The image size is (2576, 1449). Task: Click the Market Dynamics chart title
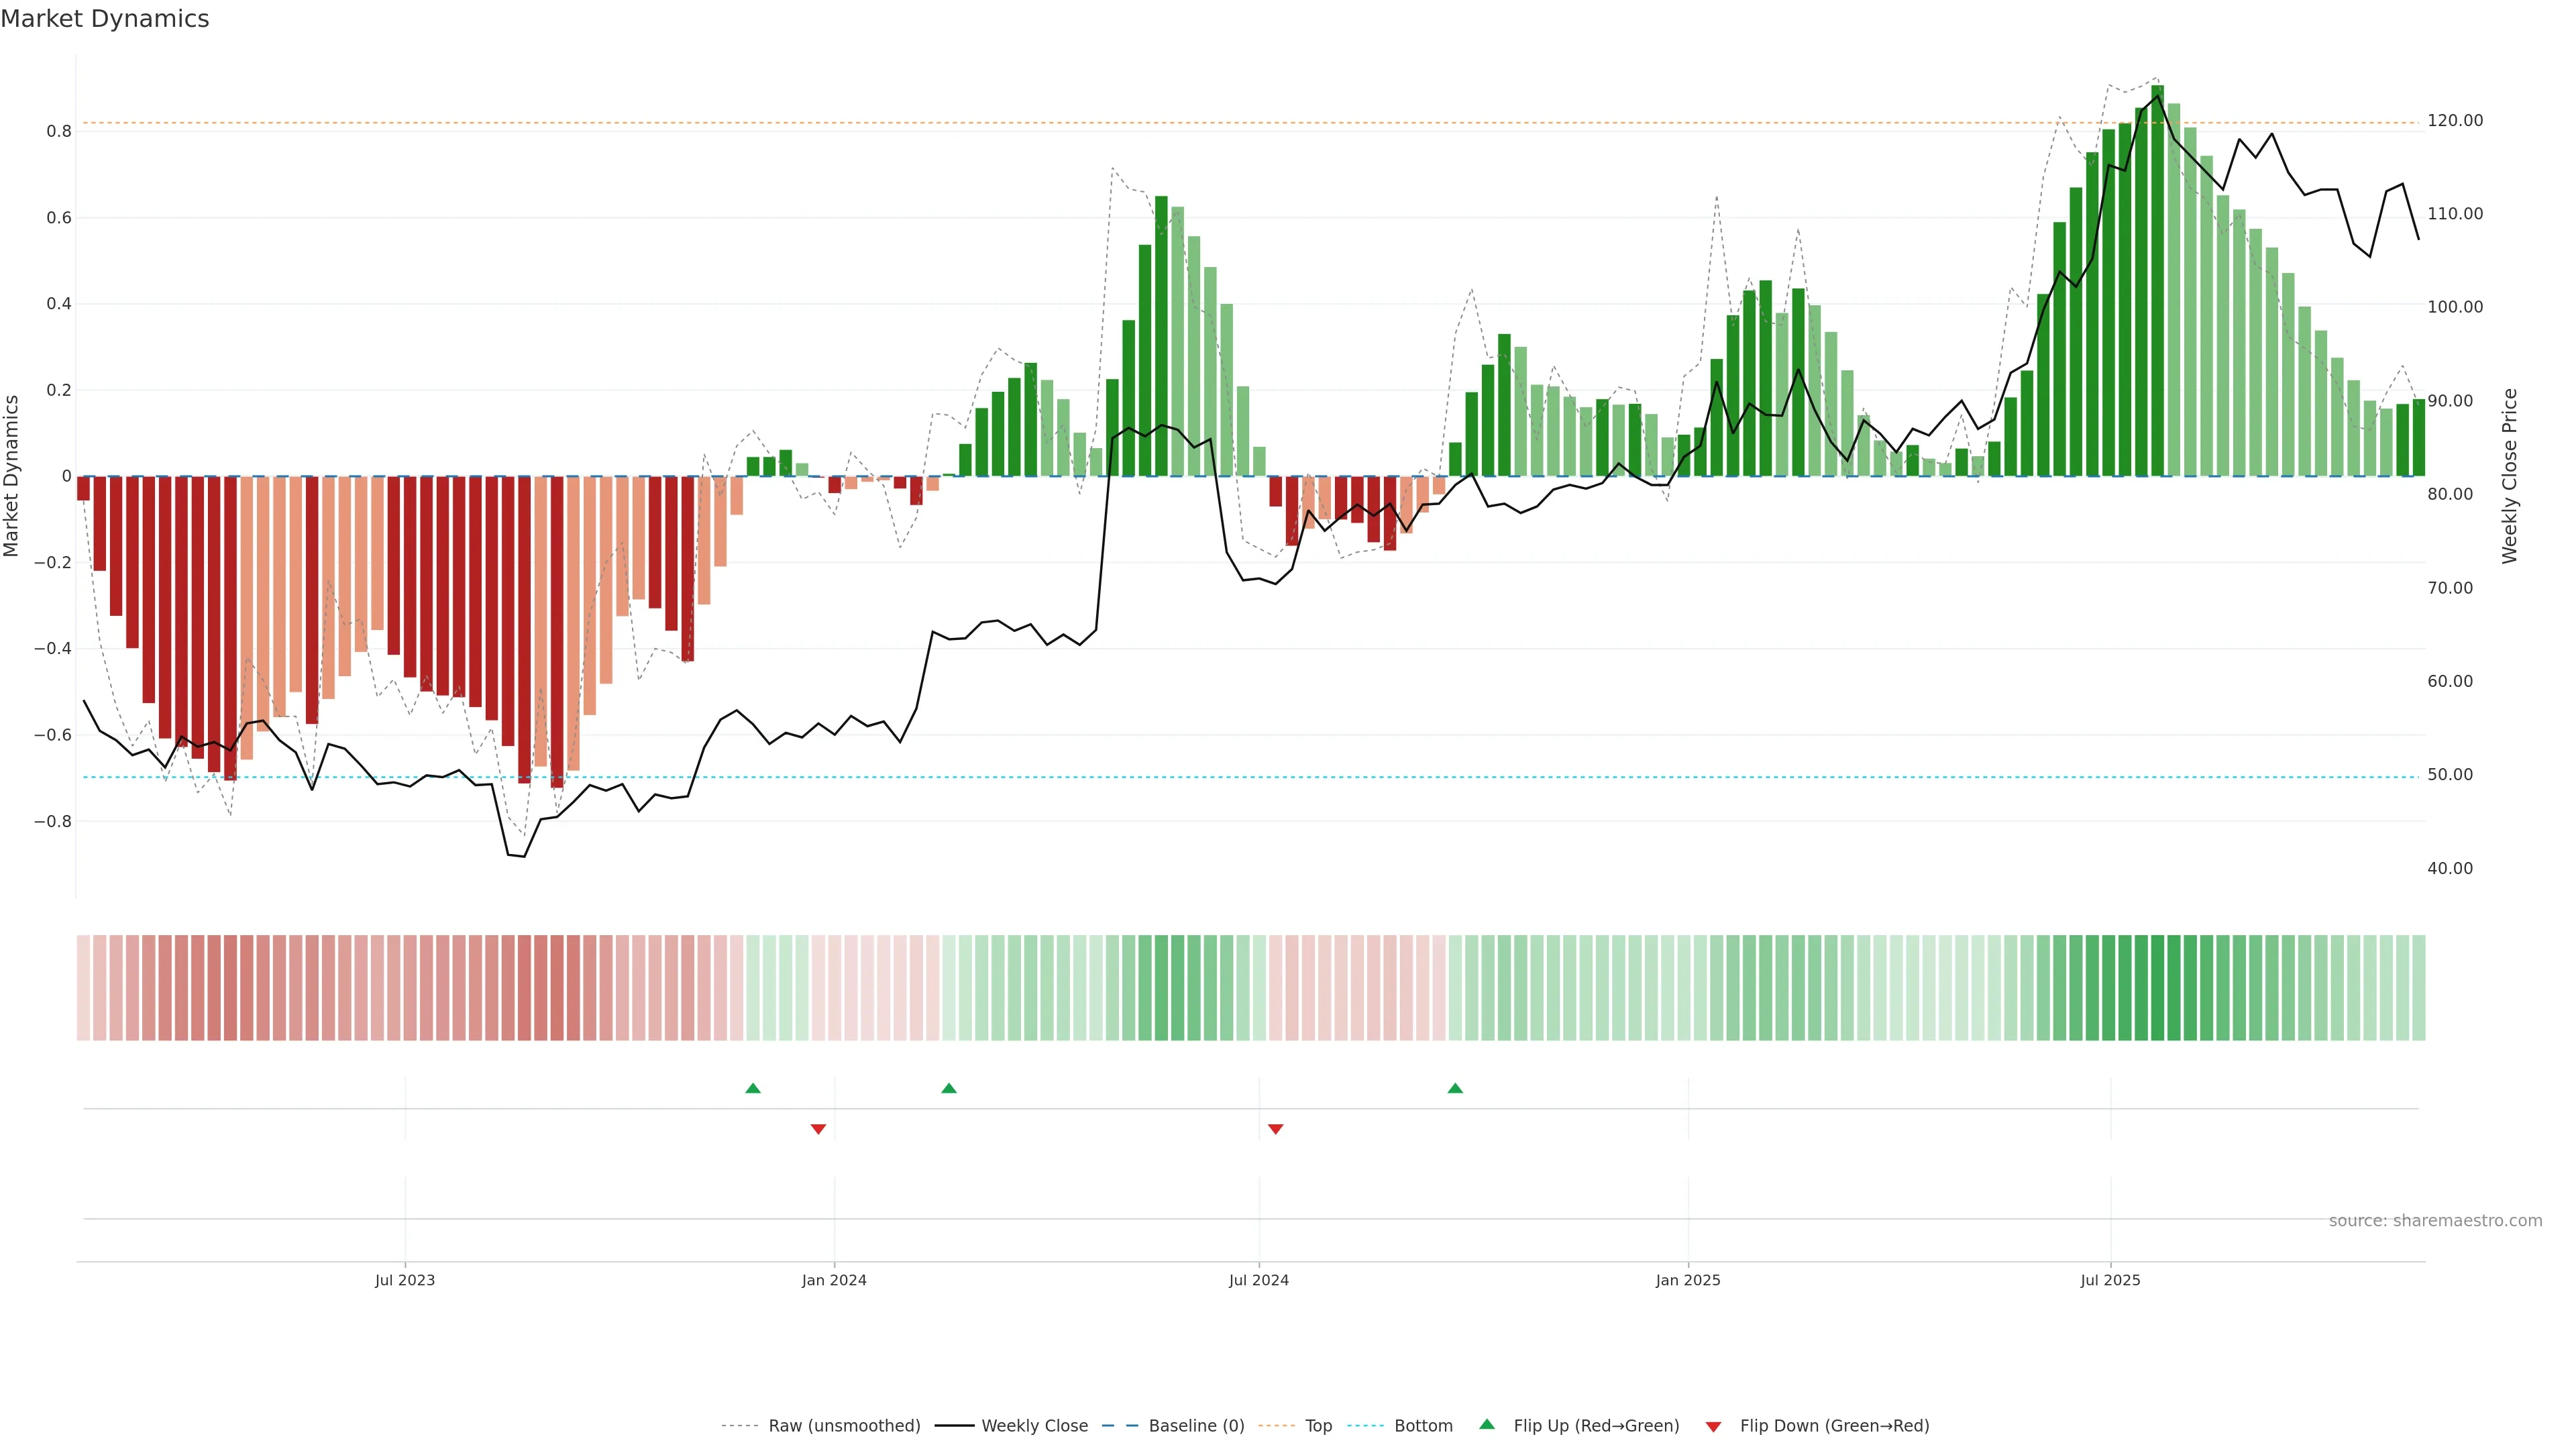105,19
